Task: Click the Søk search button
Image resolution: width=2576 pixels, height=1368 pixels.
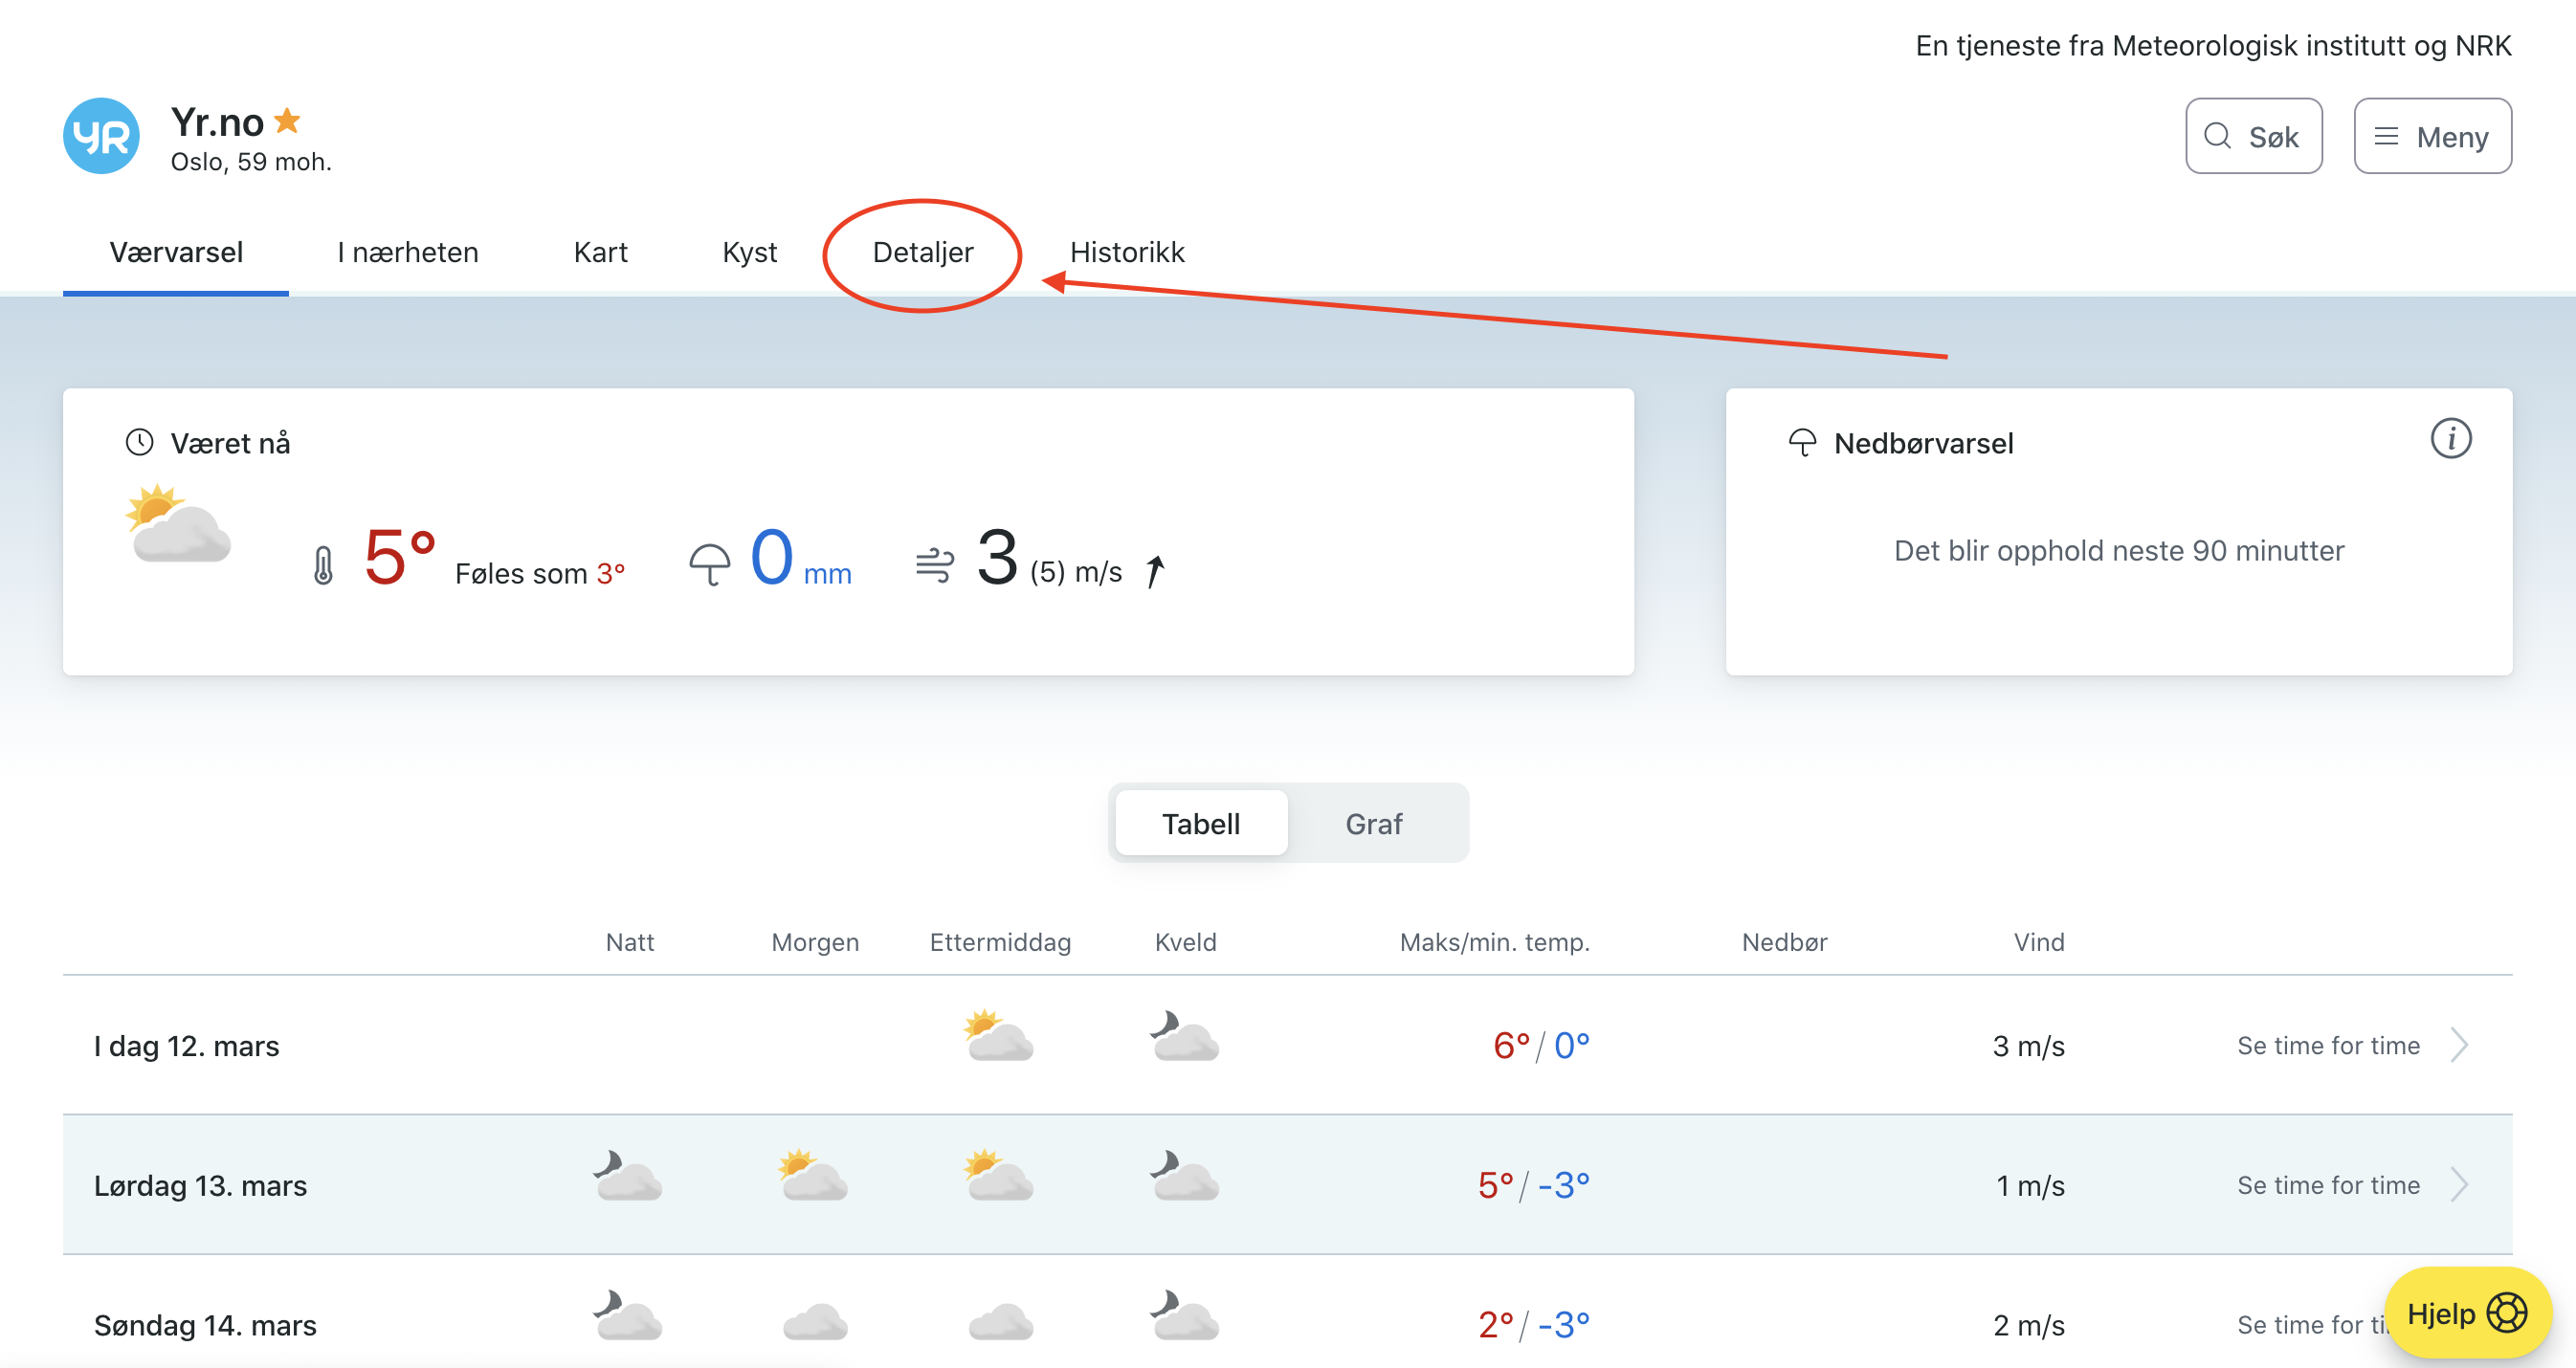Action: (2253, 137)
